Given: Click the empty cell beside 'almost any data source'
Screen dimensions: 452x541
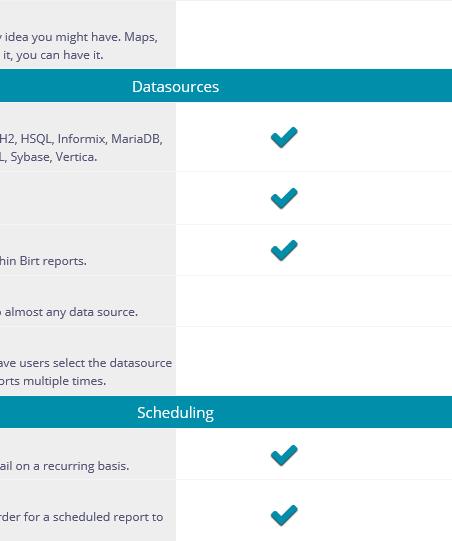Looking at the screenshot, I should (x=314, y=301).
